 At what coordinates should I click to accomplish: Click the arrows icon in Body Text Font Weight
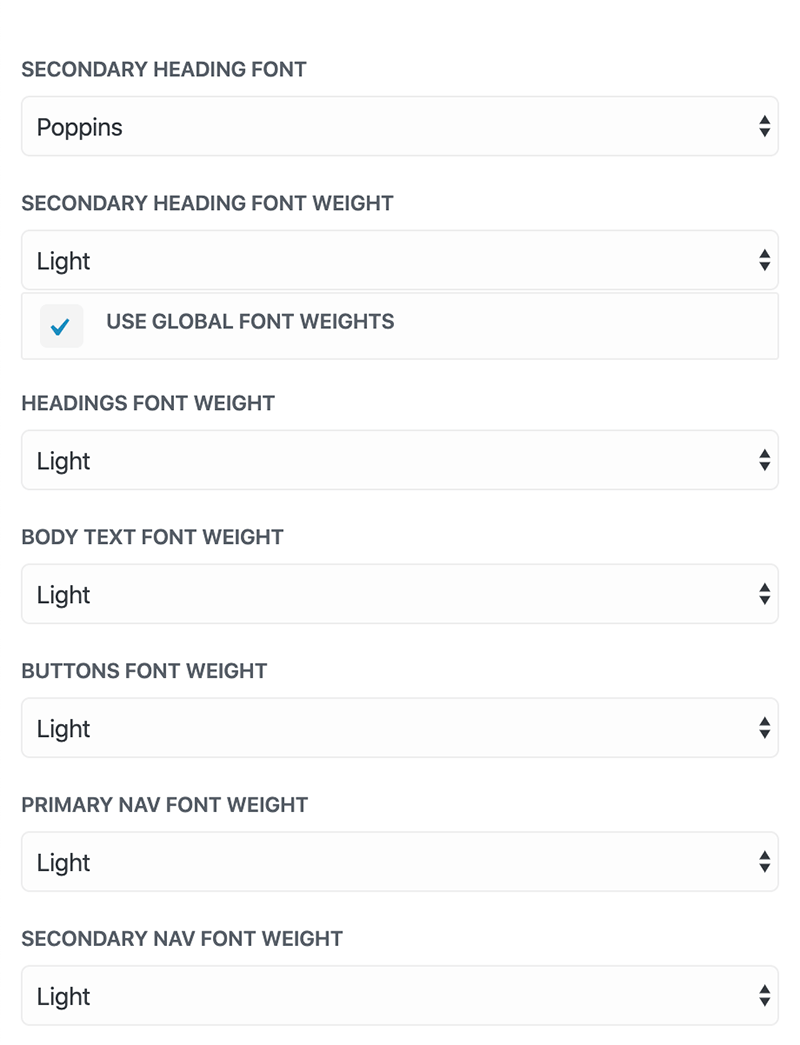765,594
